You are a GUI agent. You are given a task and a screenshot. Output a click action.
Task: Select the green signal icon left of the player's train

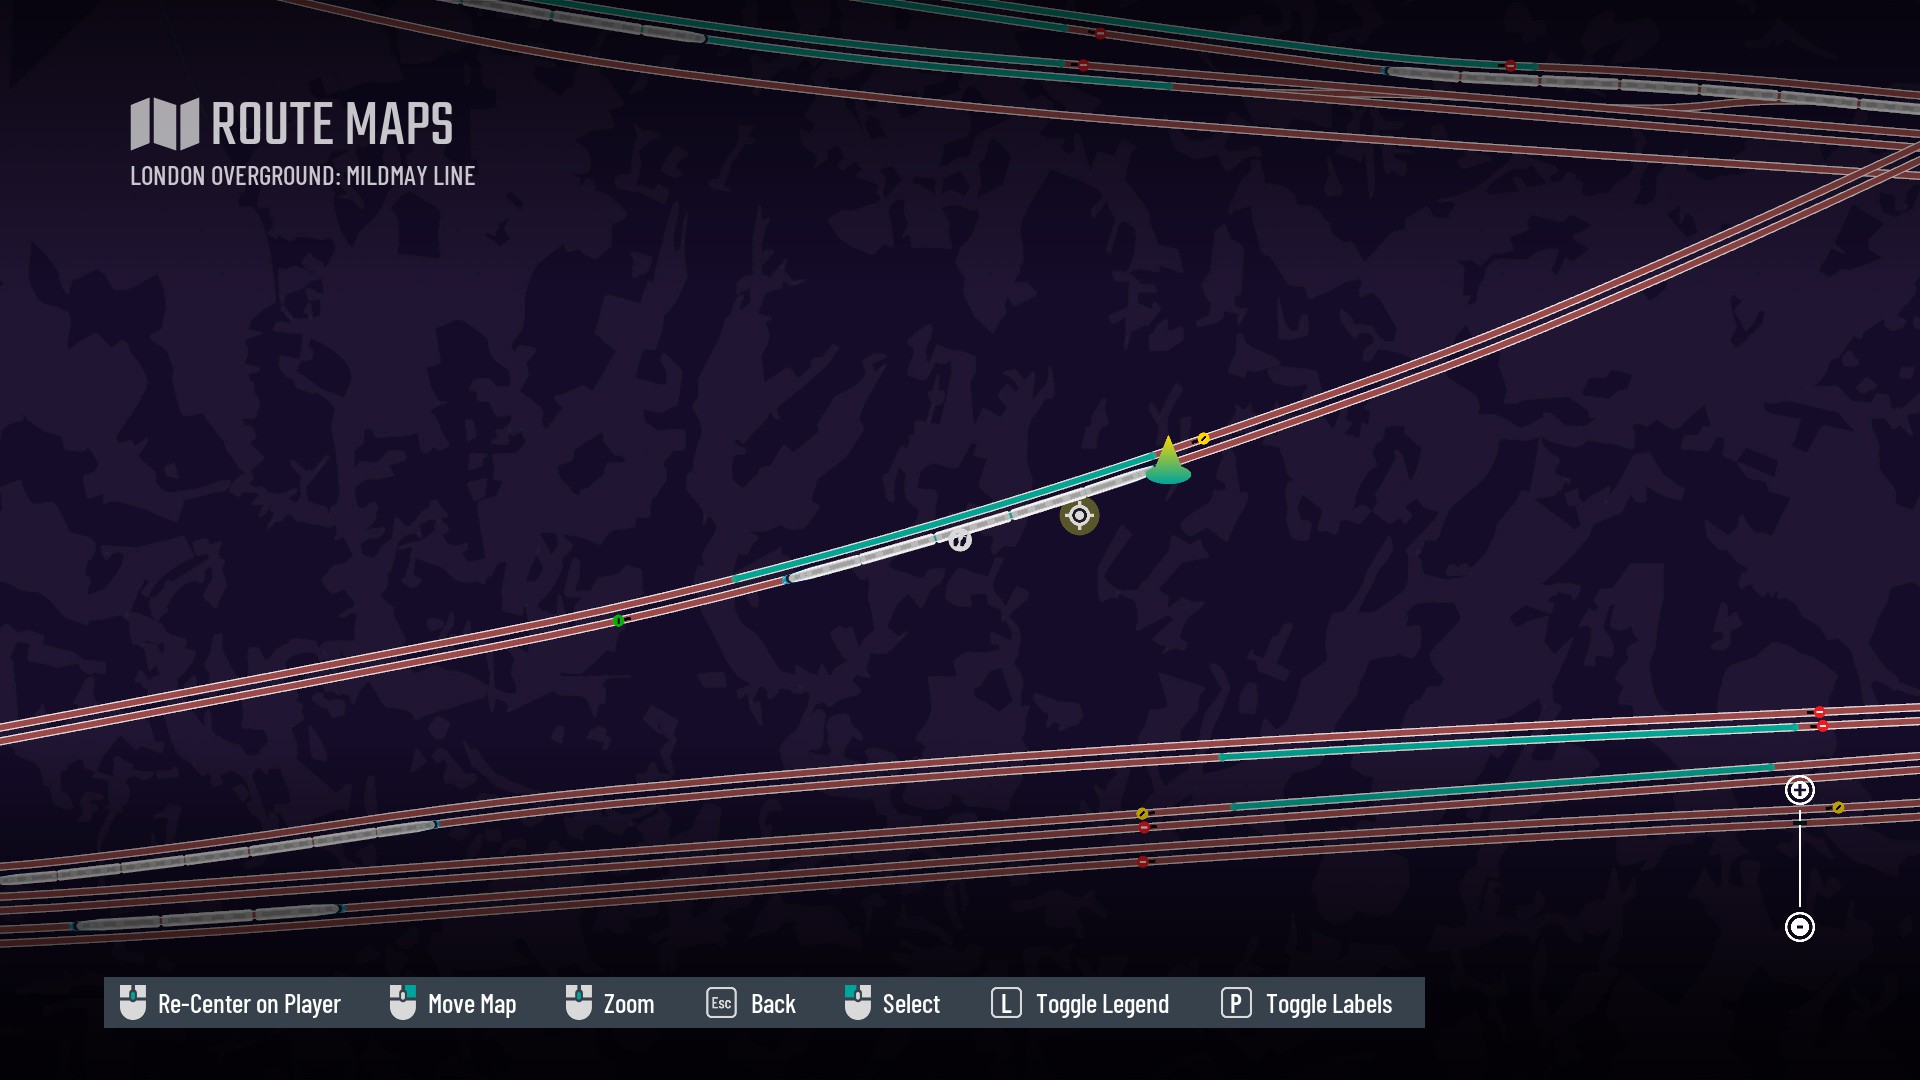tap(618, 621)
